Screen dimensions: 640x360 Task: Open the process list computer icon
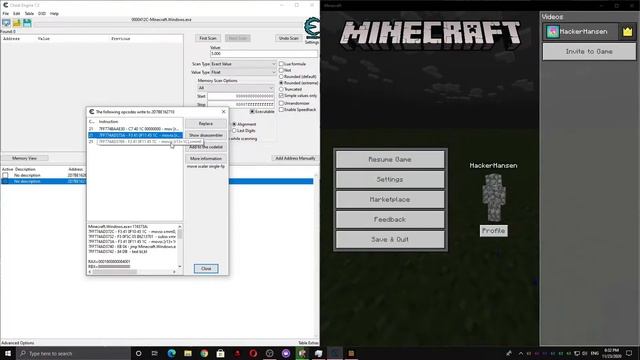pyautogui.click(x=6, y=23)
